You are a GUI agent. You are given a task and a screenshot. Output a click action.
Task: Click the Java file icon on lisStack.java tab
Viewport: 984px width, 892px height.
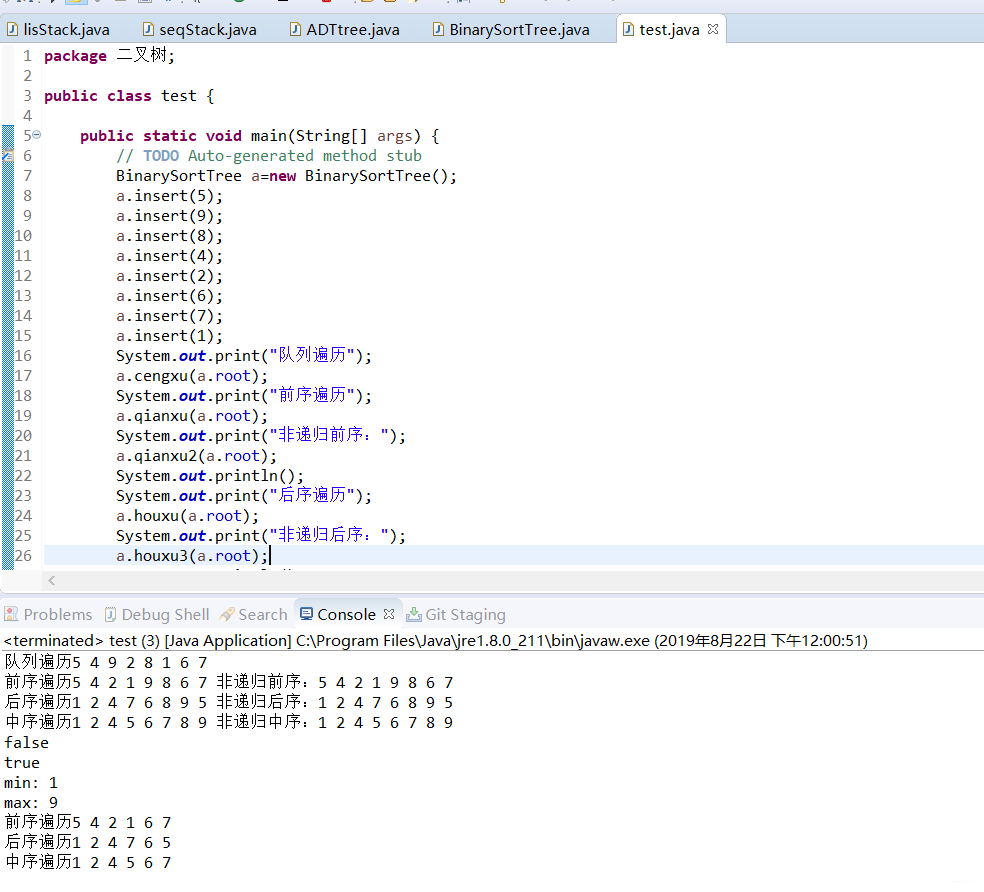[13, 30]
